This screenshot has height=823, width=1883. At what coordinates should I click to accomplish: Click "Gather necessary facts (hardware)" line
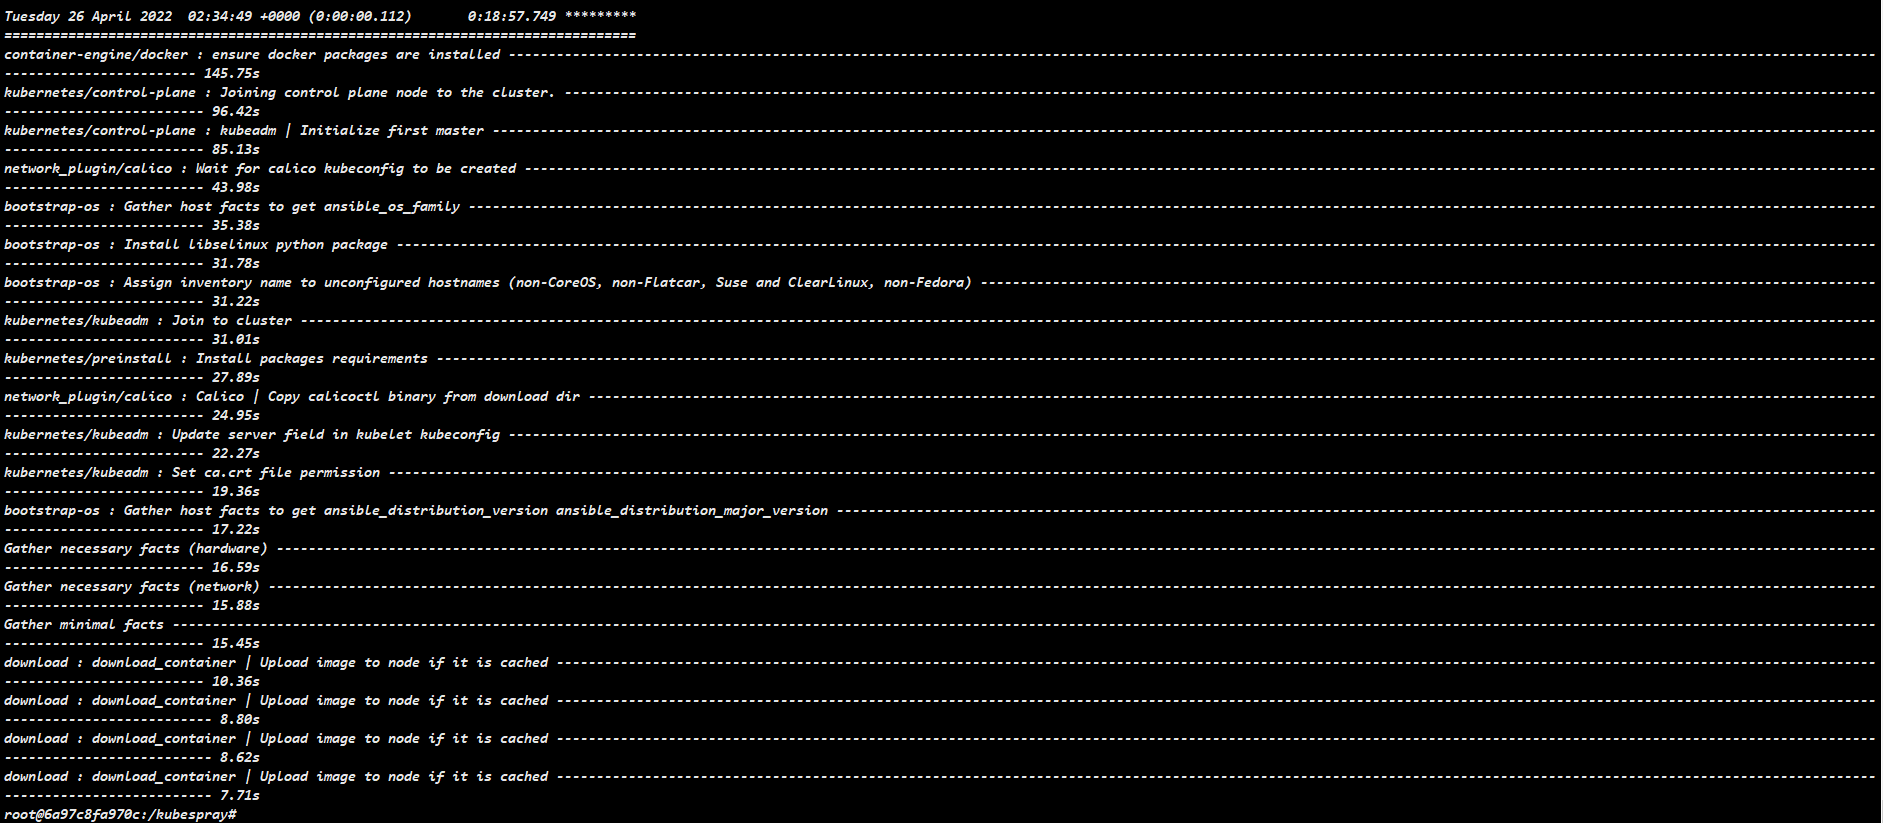[x=136, y=548]
